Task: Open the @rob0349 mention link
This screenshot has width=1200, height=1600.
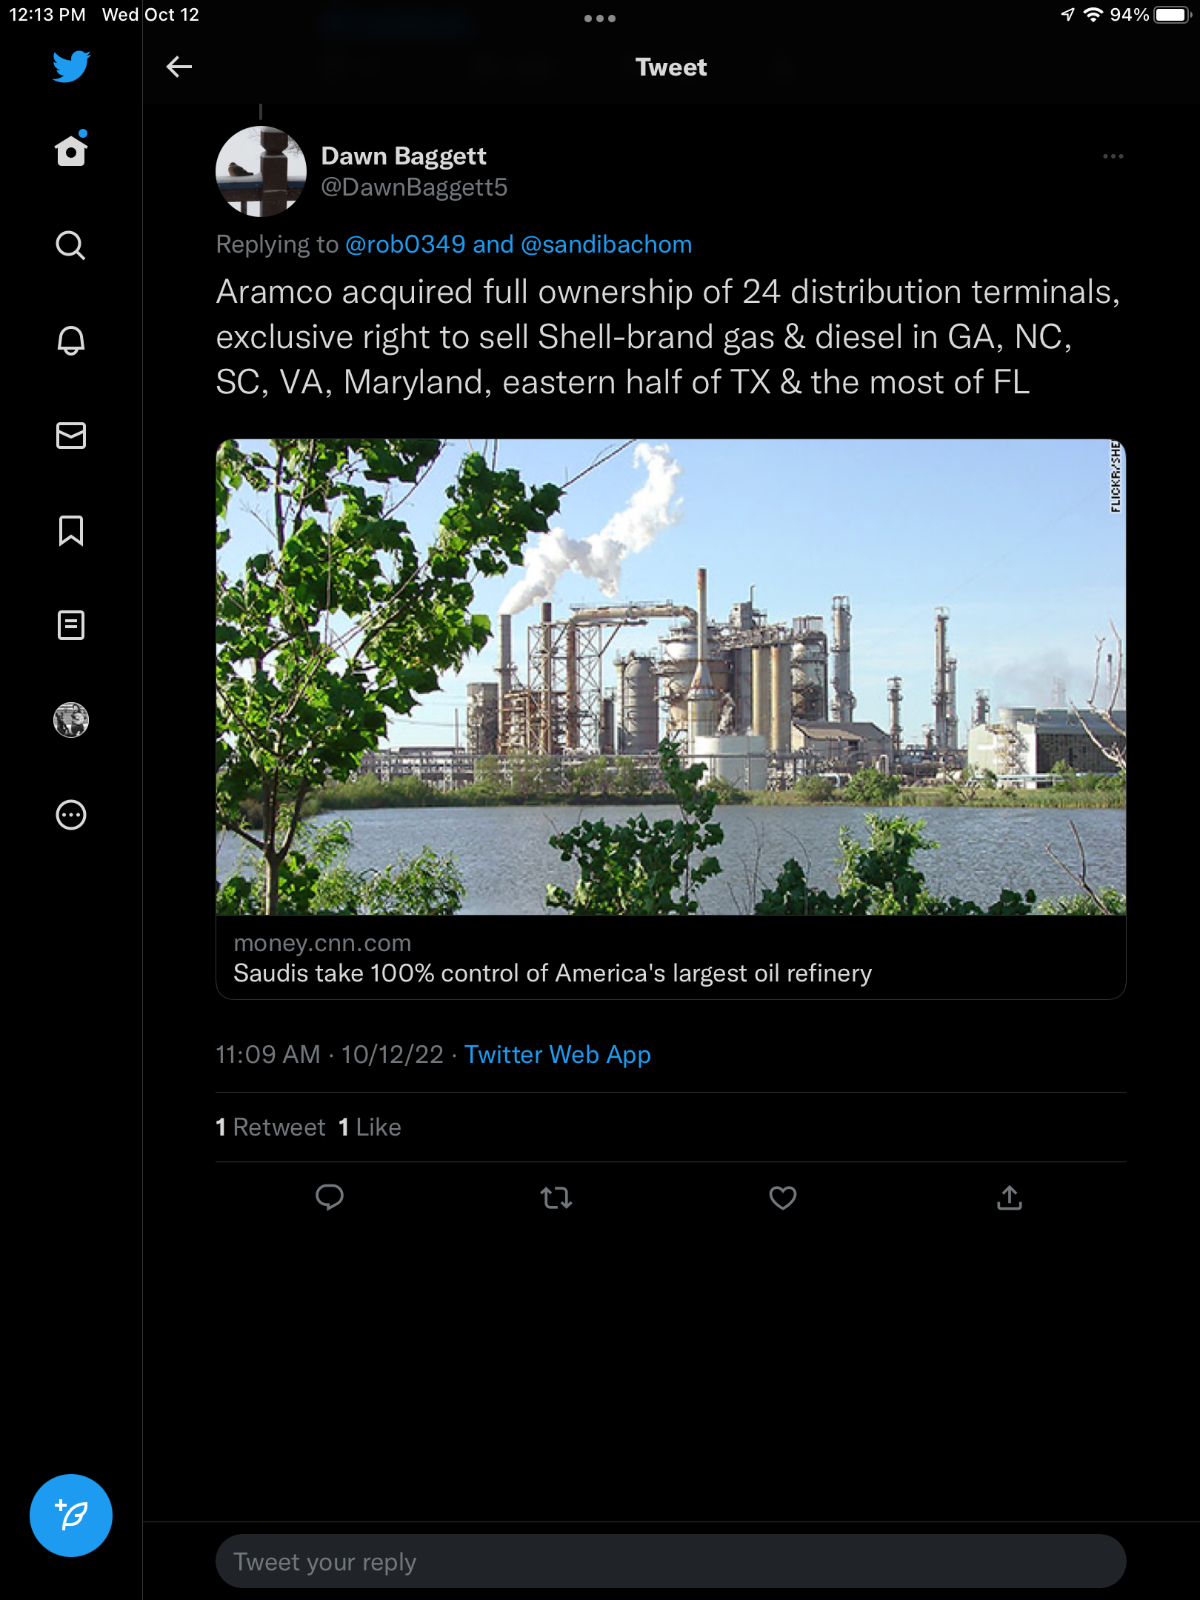Action: coord(405,245)
